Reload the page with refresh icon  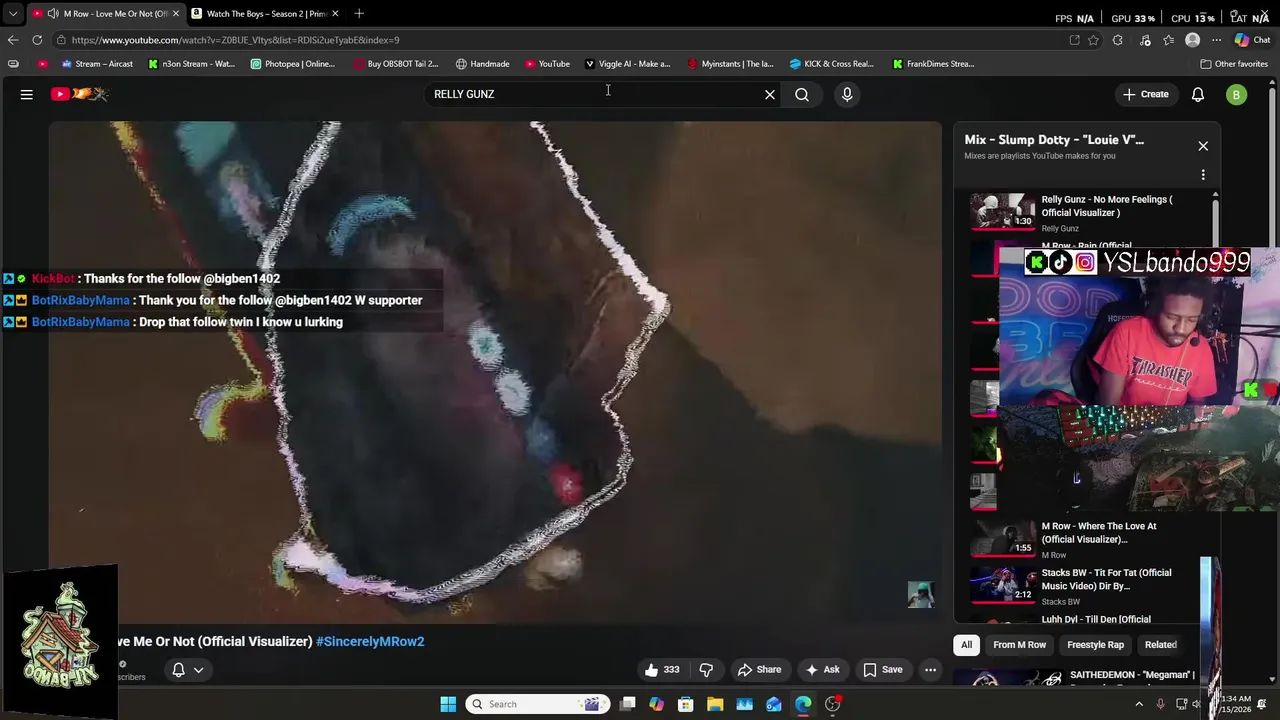click(37, 40)
